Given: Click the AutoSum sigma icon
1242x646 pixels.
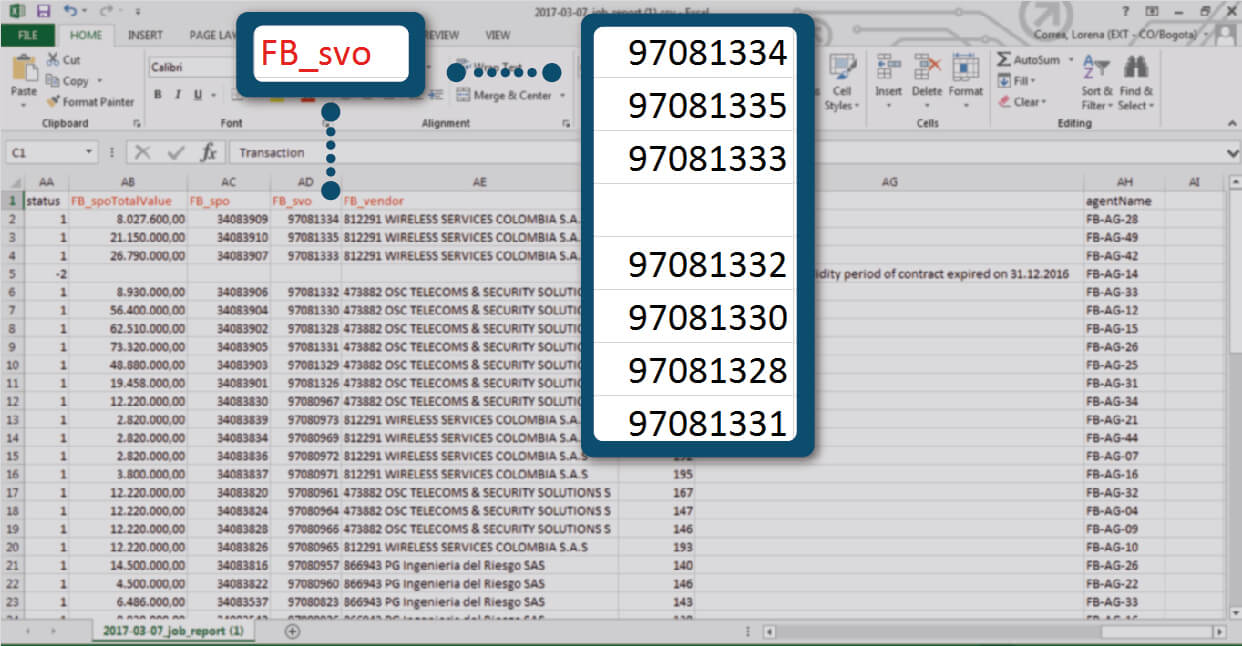Looking at the screenshot, I should click(1004, 60).
